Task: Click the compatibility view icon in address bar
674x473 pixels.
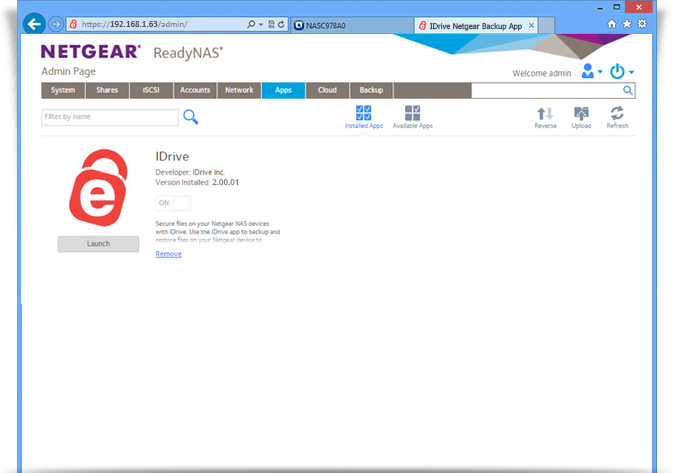Action: click(271, 25)
